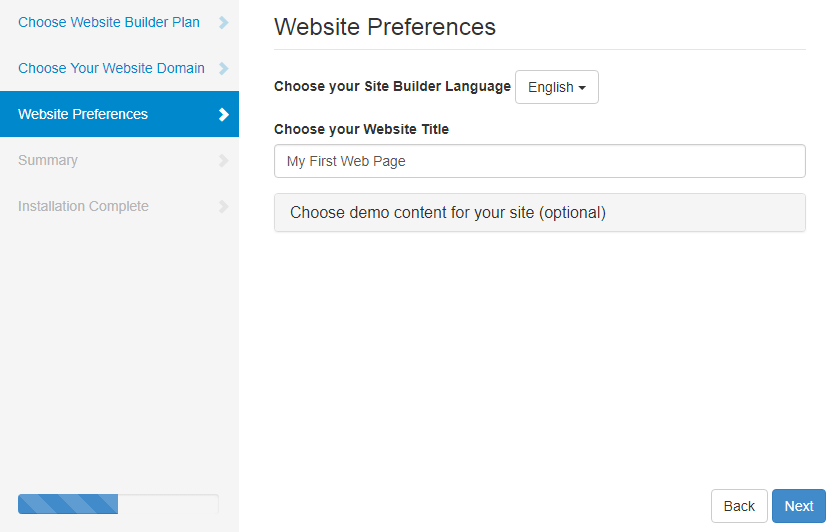Select Installation Complete step in sidebar
This screenshot has width=834, height=532.
(84, 206)
